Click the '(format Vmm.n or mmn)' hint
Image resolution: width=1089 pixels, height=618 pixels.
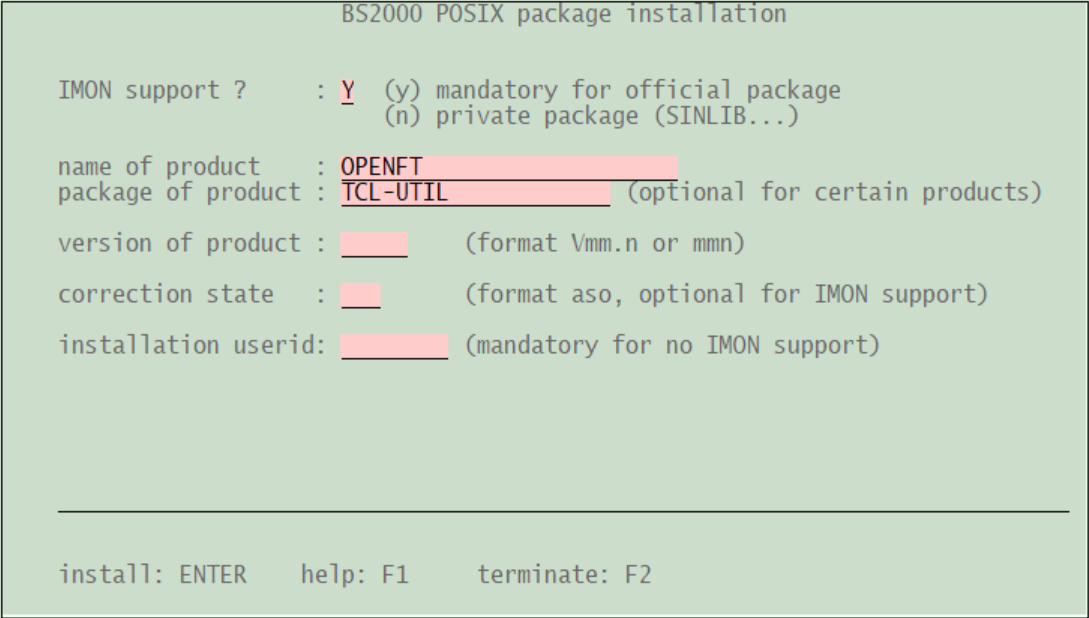tap(604, 244)
